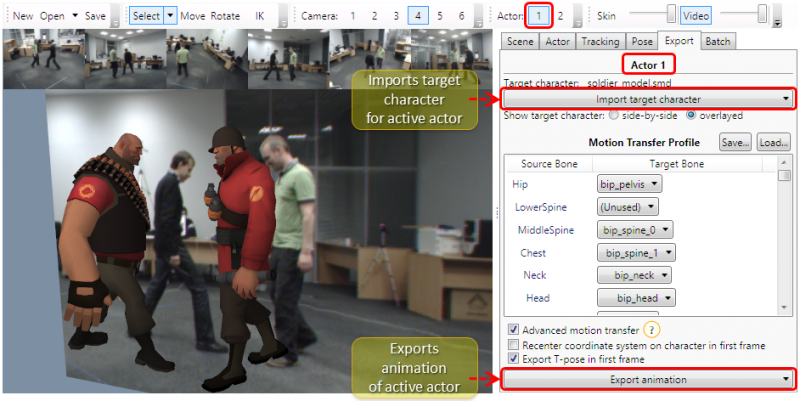Open the Pose tab

(x=642, y=42)
